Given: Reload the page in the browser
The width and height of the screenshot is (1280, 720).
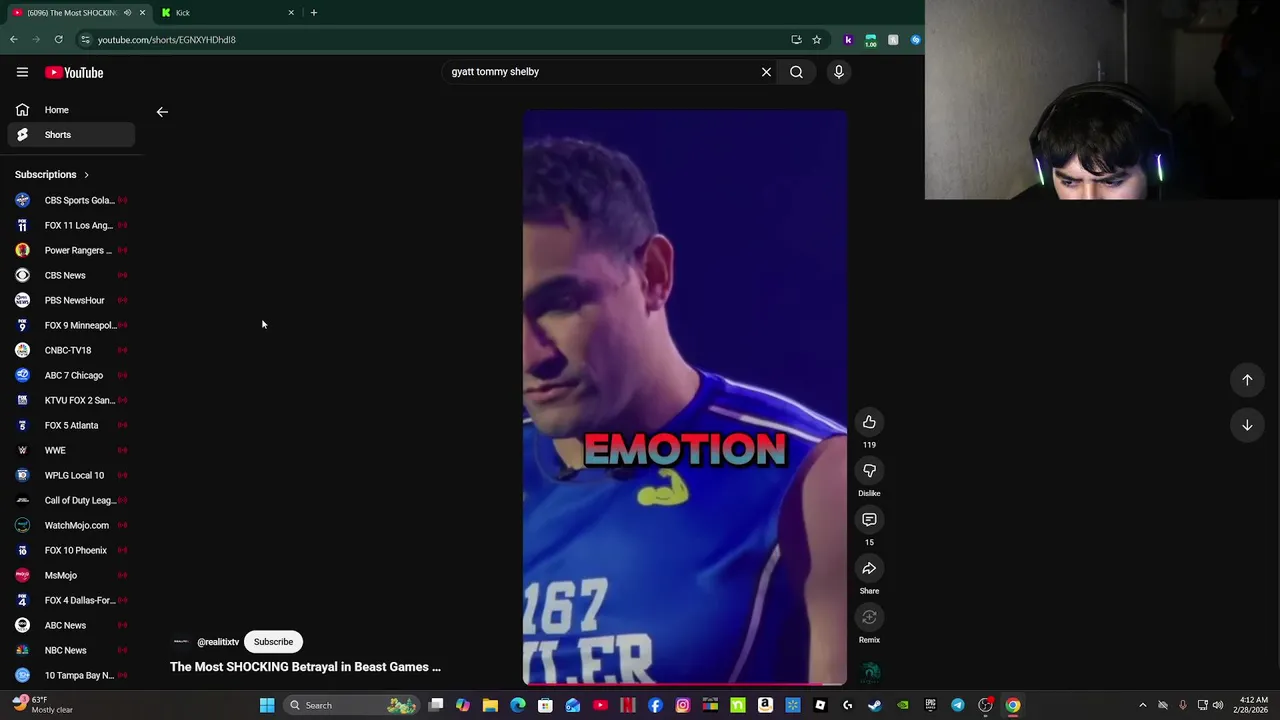Looking at the screenshot, I should pyautogui.click(x=58, y=40).
